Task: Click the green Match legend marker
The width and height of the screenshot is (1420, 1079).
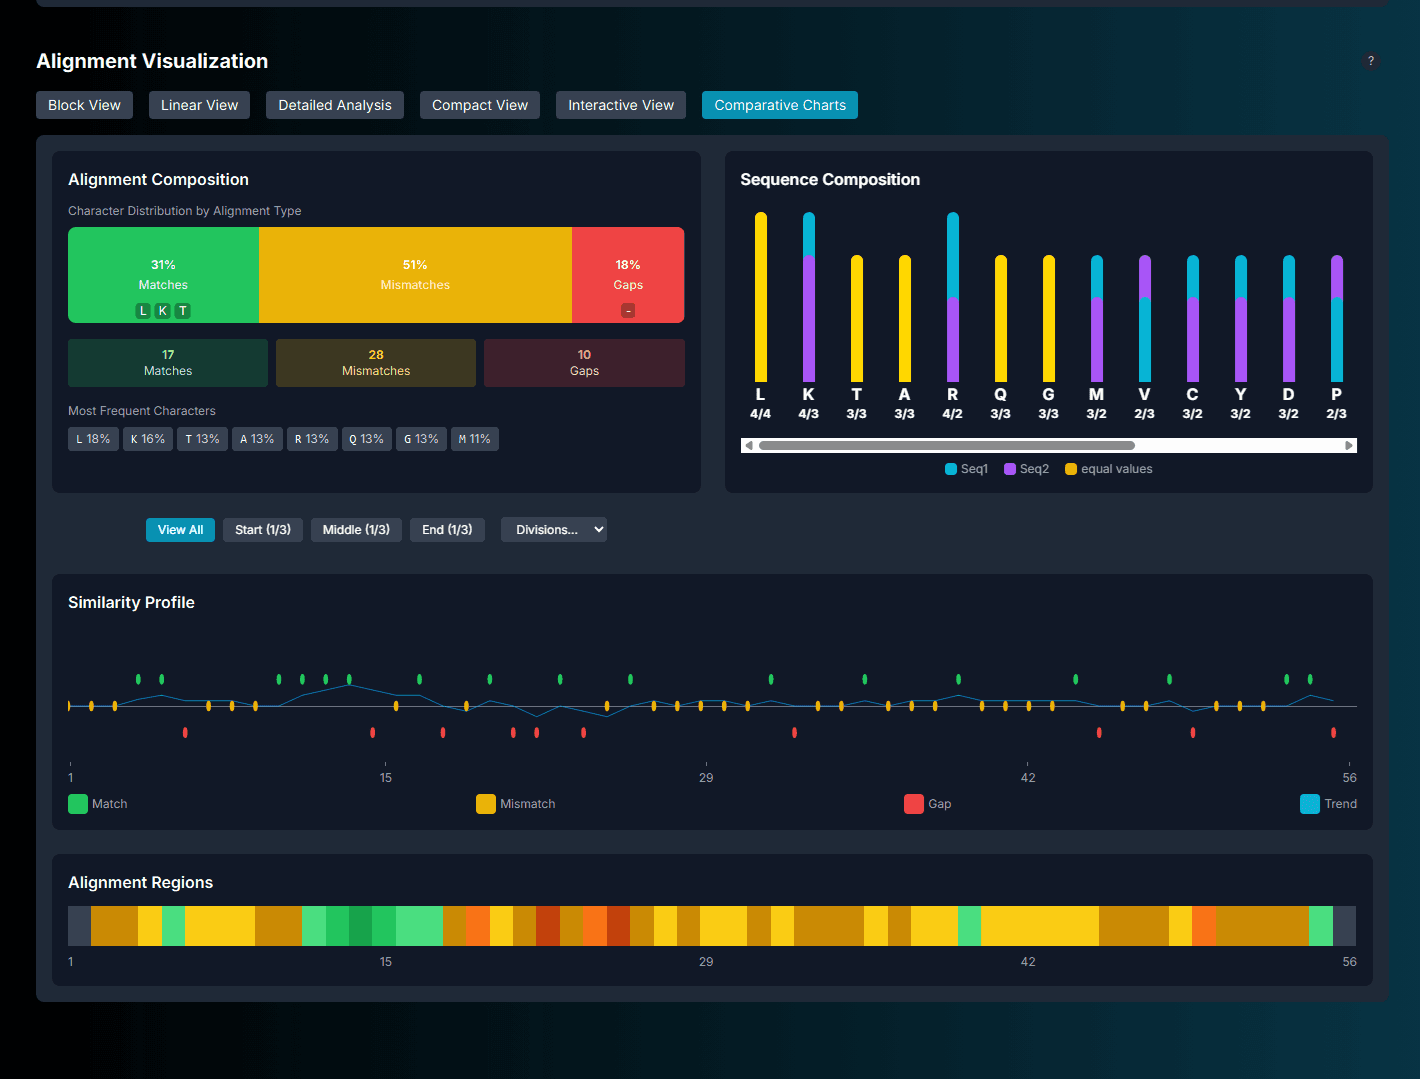Action: (x=77, y=803)
